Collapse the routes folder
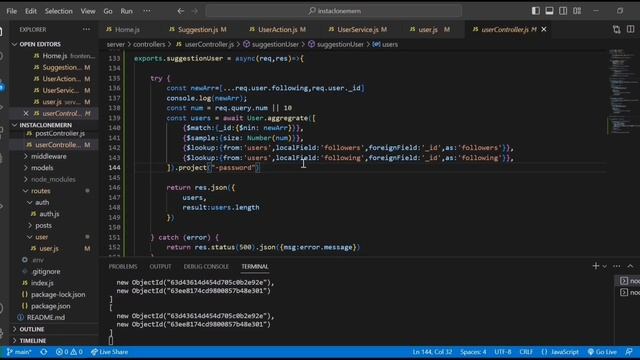The width and height of the screenshot is (640, 360). pyautogui.click(x=40, y=191)
